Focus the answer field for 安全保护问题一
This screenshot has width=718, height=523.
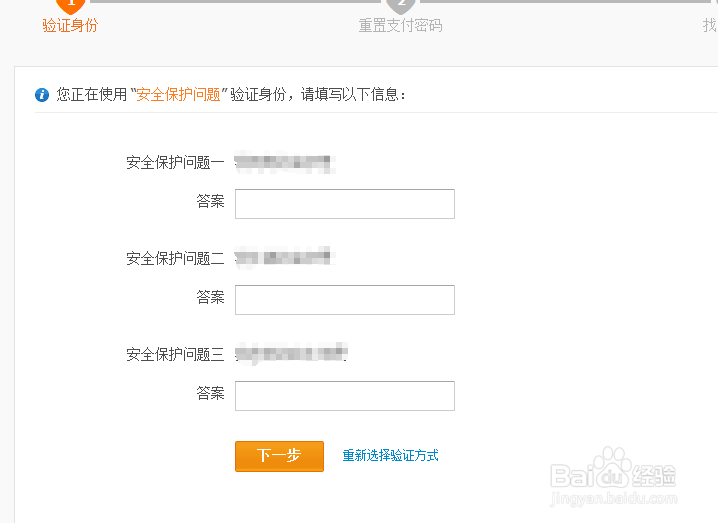[344, 203]
